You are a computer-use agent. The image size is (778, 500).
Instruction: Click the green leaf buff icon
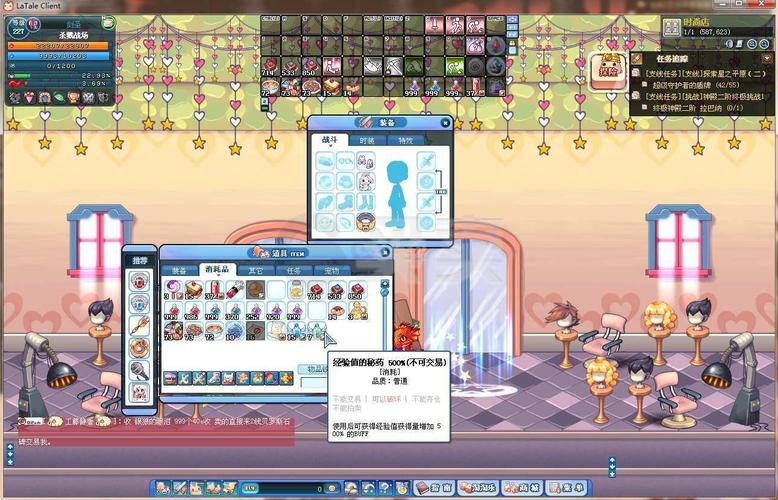(59, 97)
